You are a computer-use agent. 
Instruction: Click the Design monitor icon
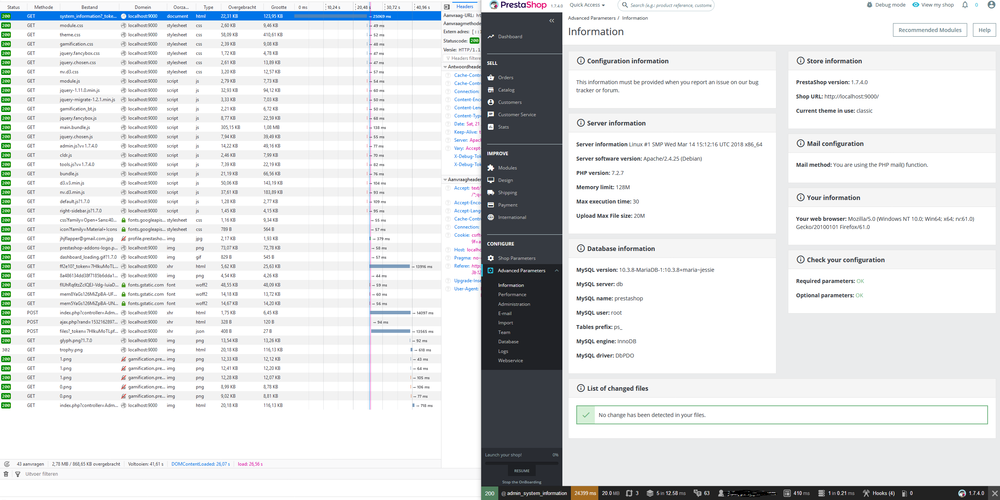click(490, 180)
